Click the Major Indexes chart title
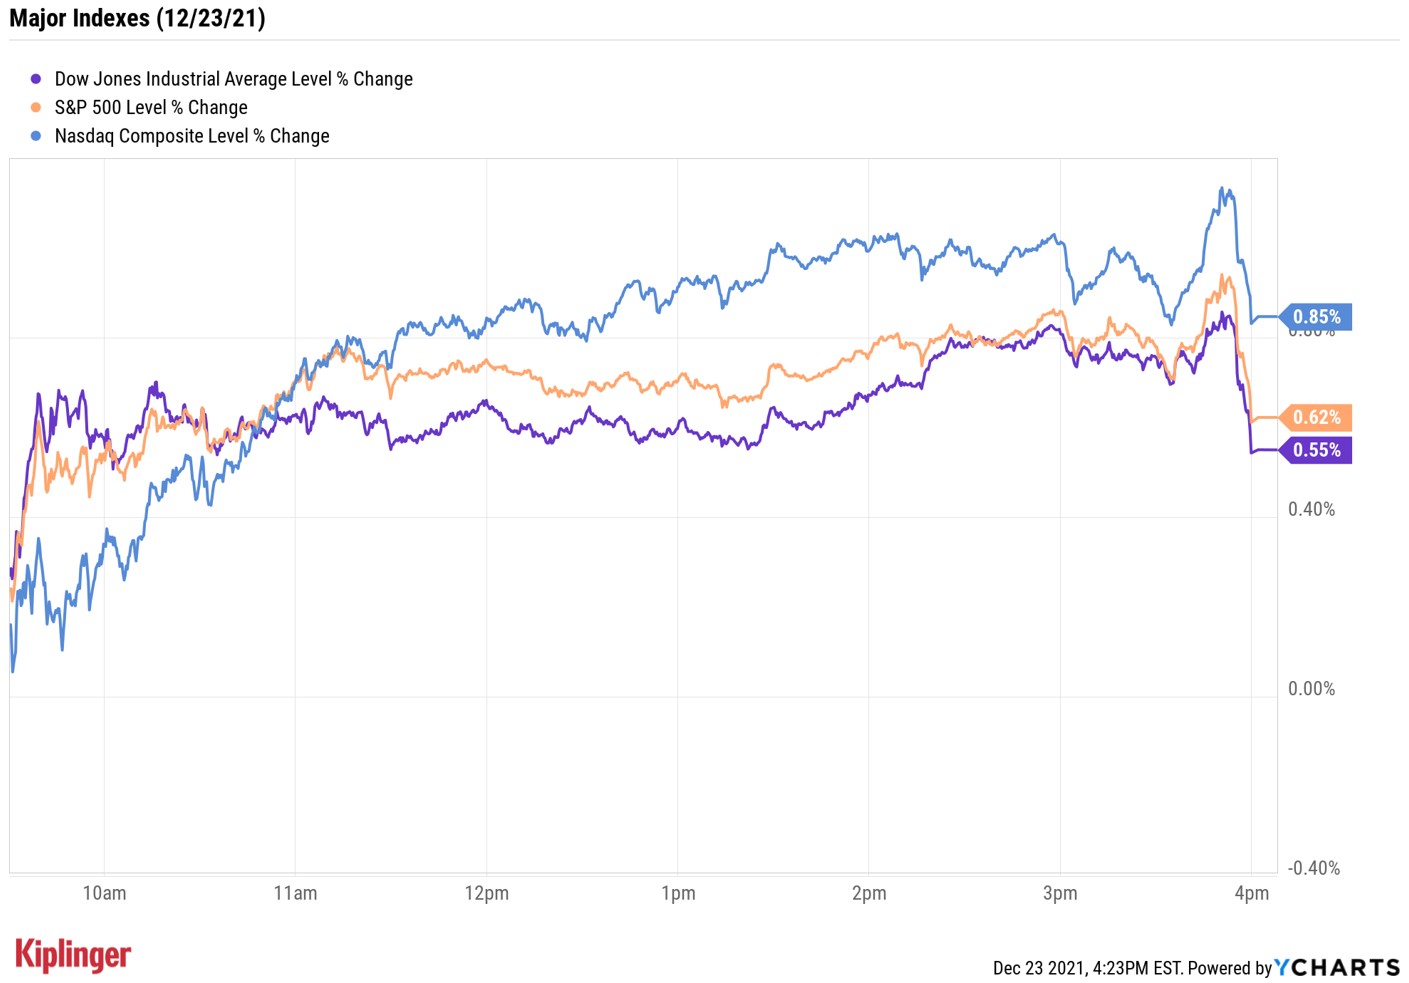1409x983 pixels. (x=137, y=18)
